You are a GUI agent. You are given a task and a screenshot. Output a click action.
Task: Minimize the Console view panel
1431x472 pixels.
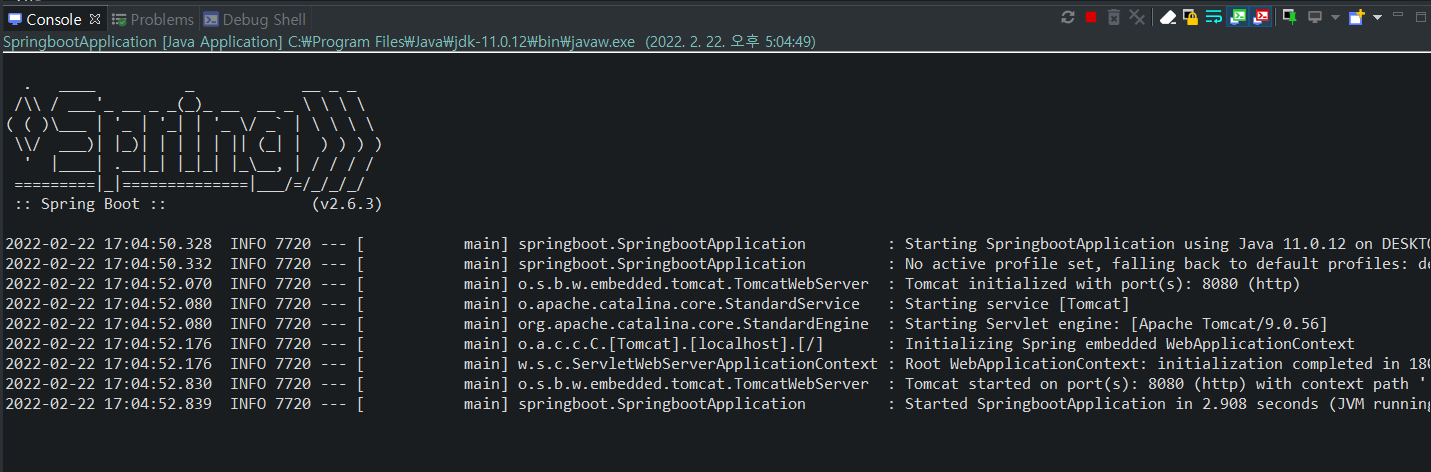tap(1397, 14)
